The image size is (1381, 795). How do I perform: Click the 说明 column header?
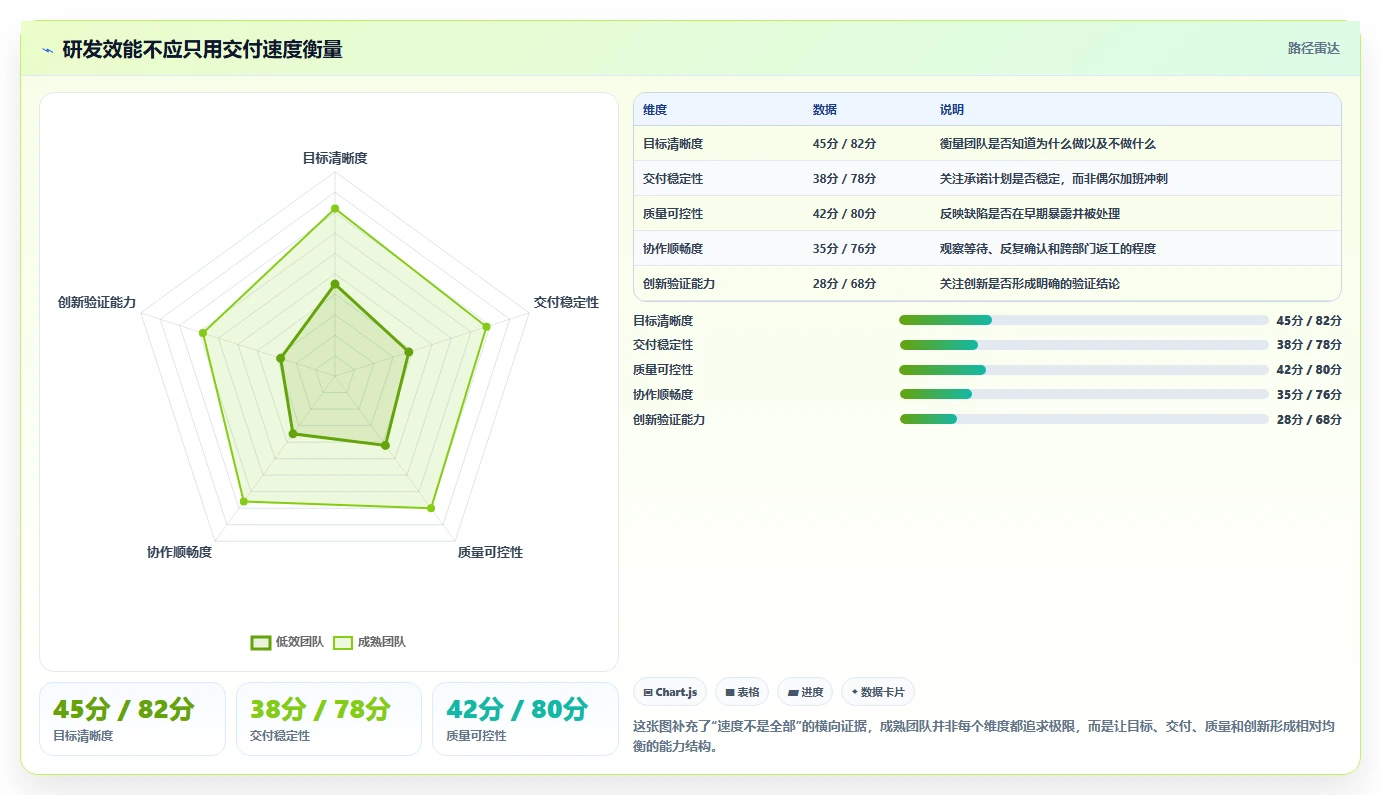[952, 110]
